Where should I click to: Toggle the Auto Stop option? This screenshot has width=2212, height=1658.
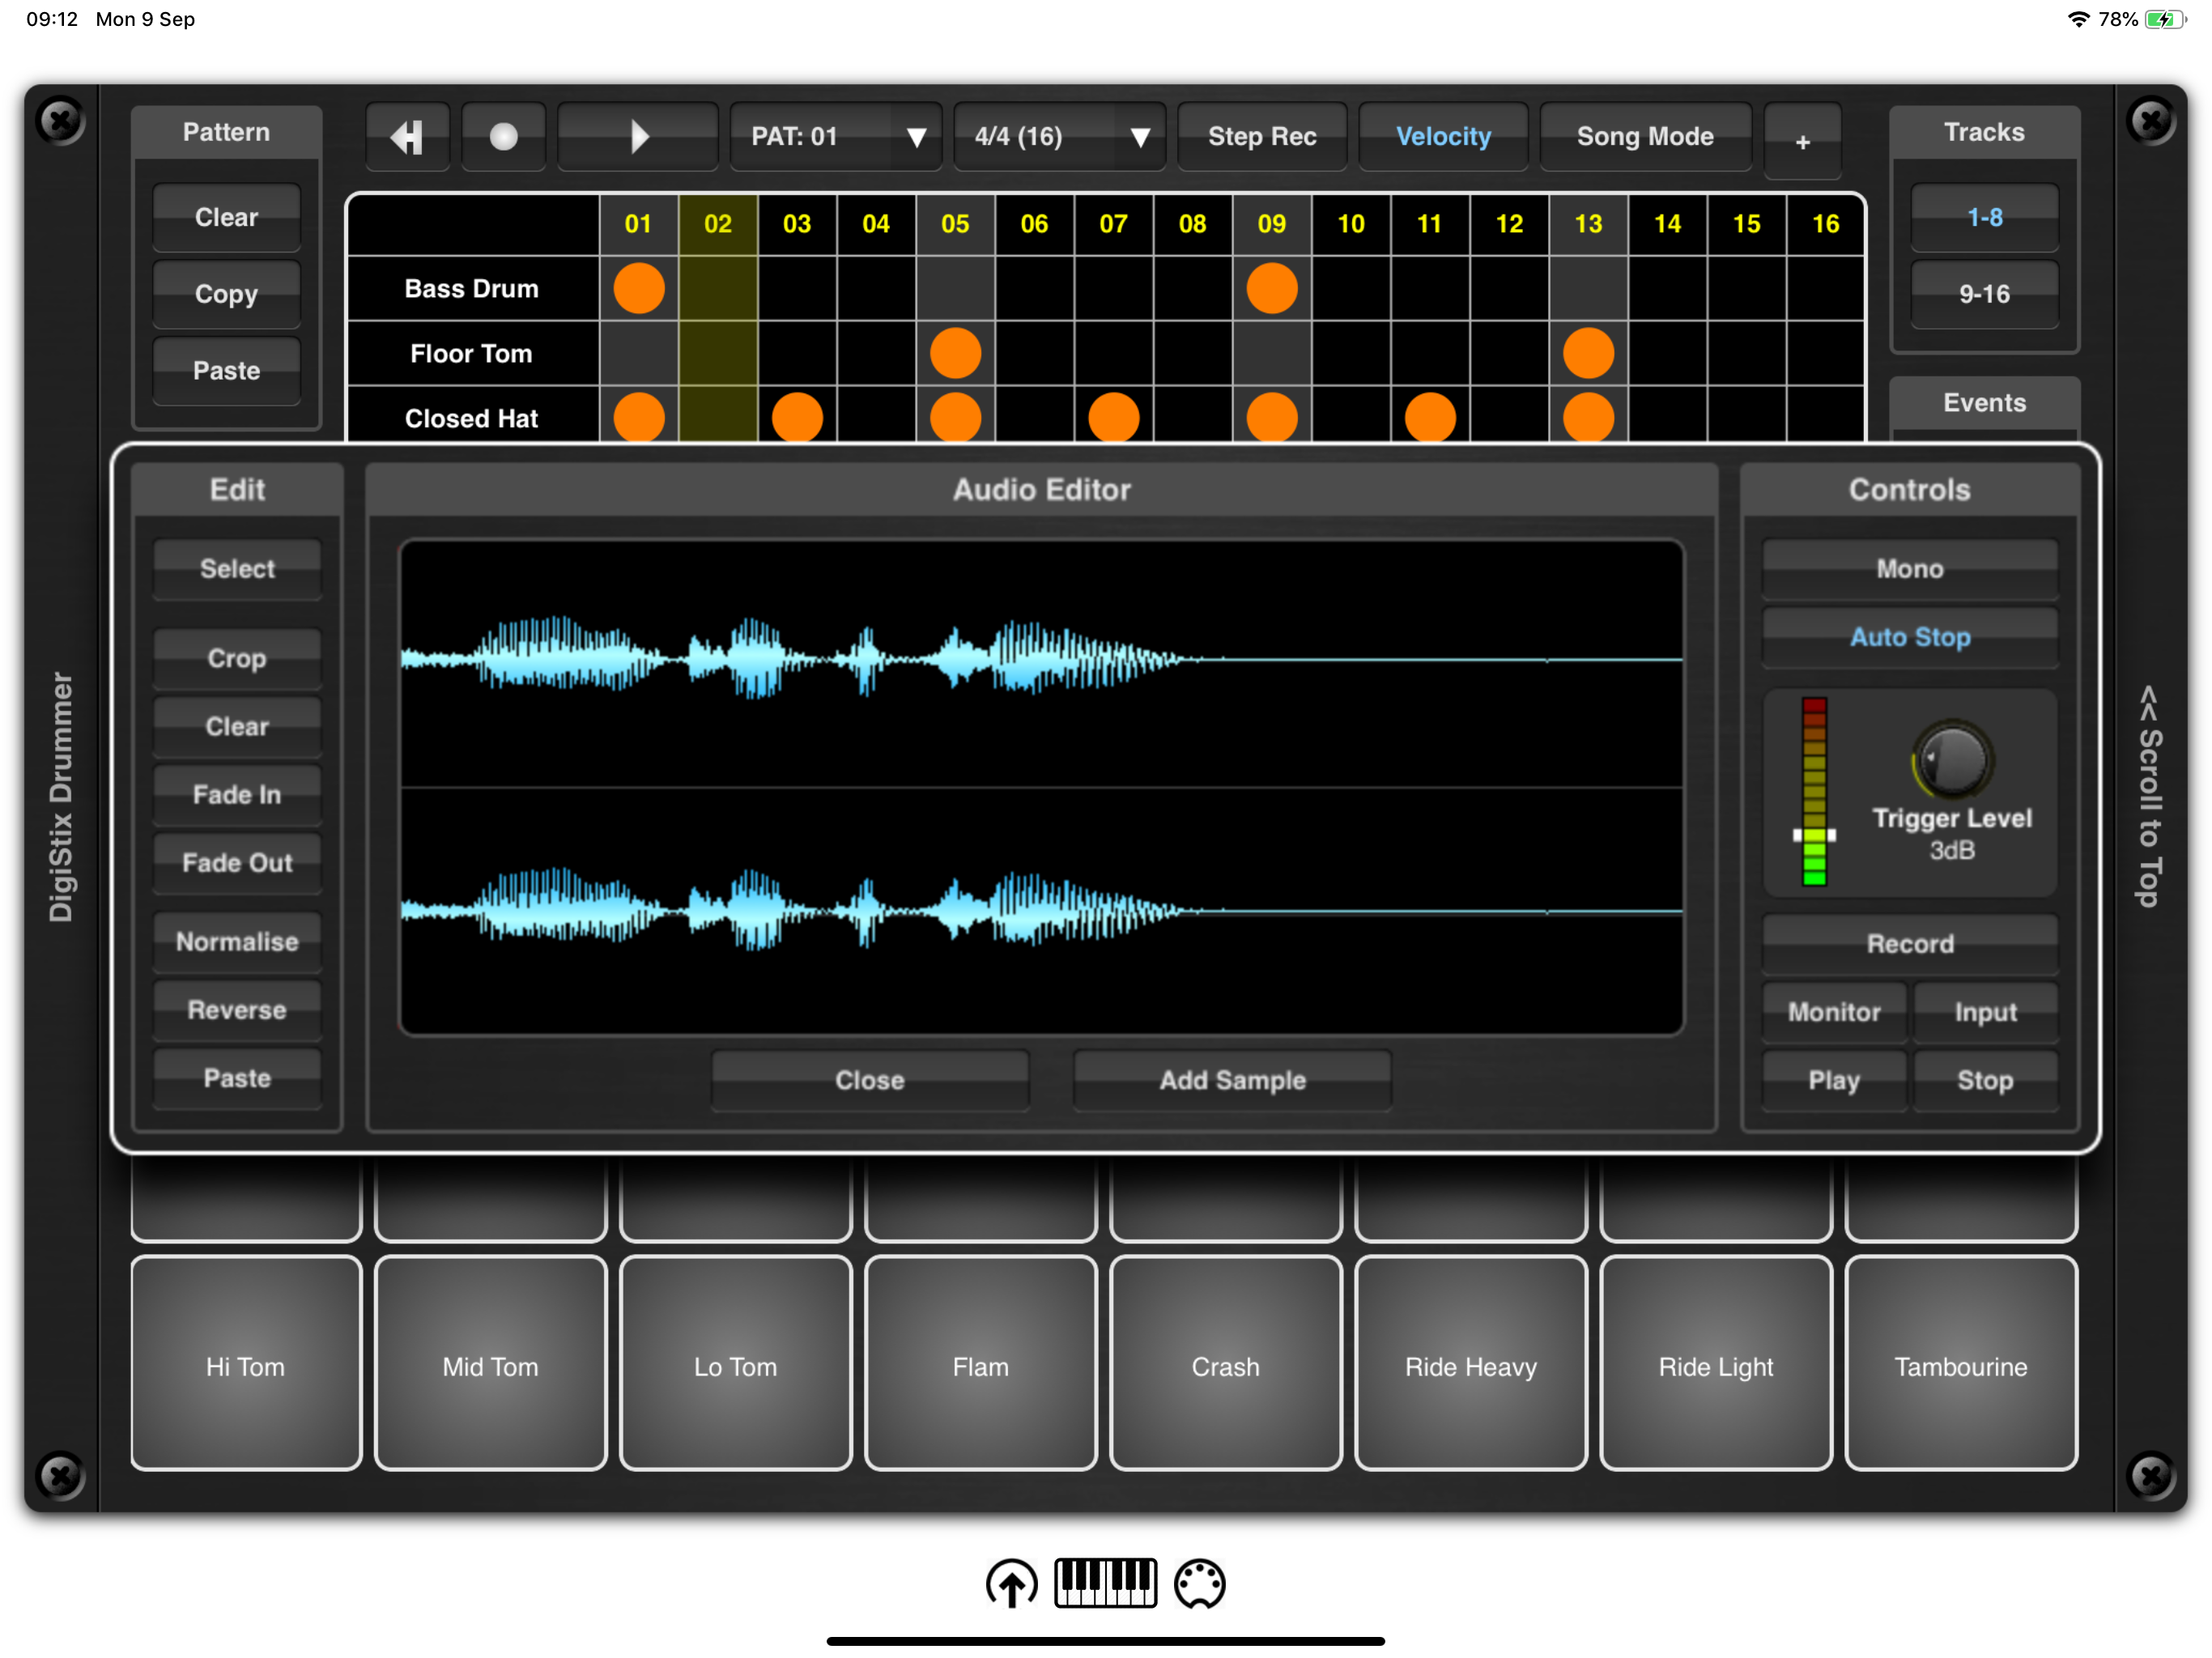(x=1909, y=637)
